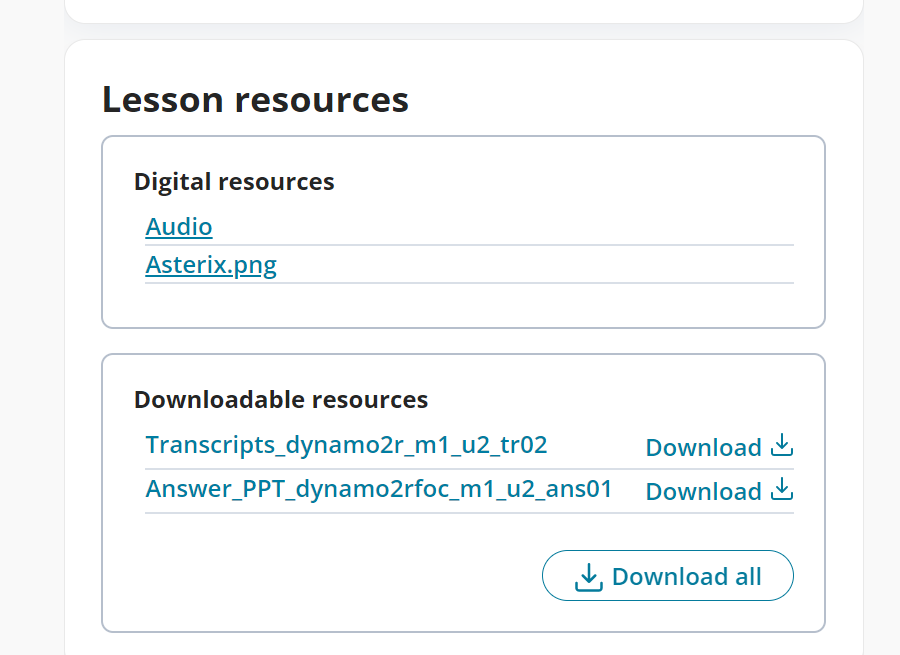This screenshot has width=900, height=655.
Task: Click the download icon beside Transcripts_dynamo2r_m1_u2_tr02
Action: [782, 447]
